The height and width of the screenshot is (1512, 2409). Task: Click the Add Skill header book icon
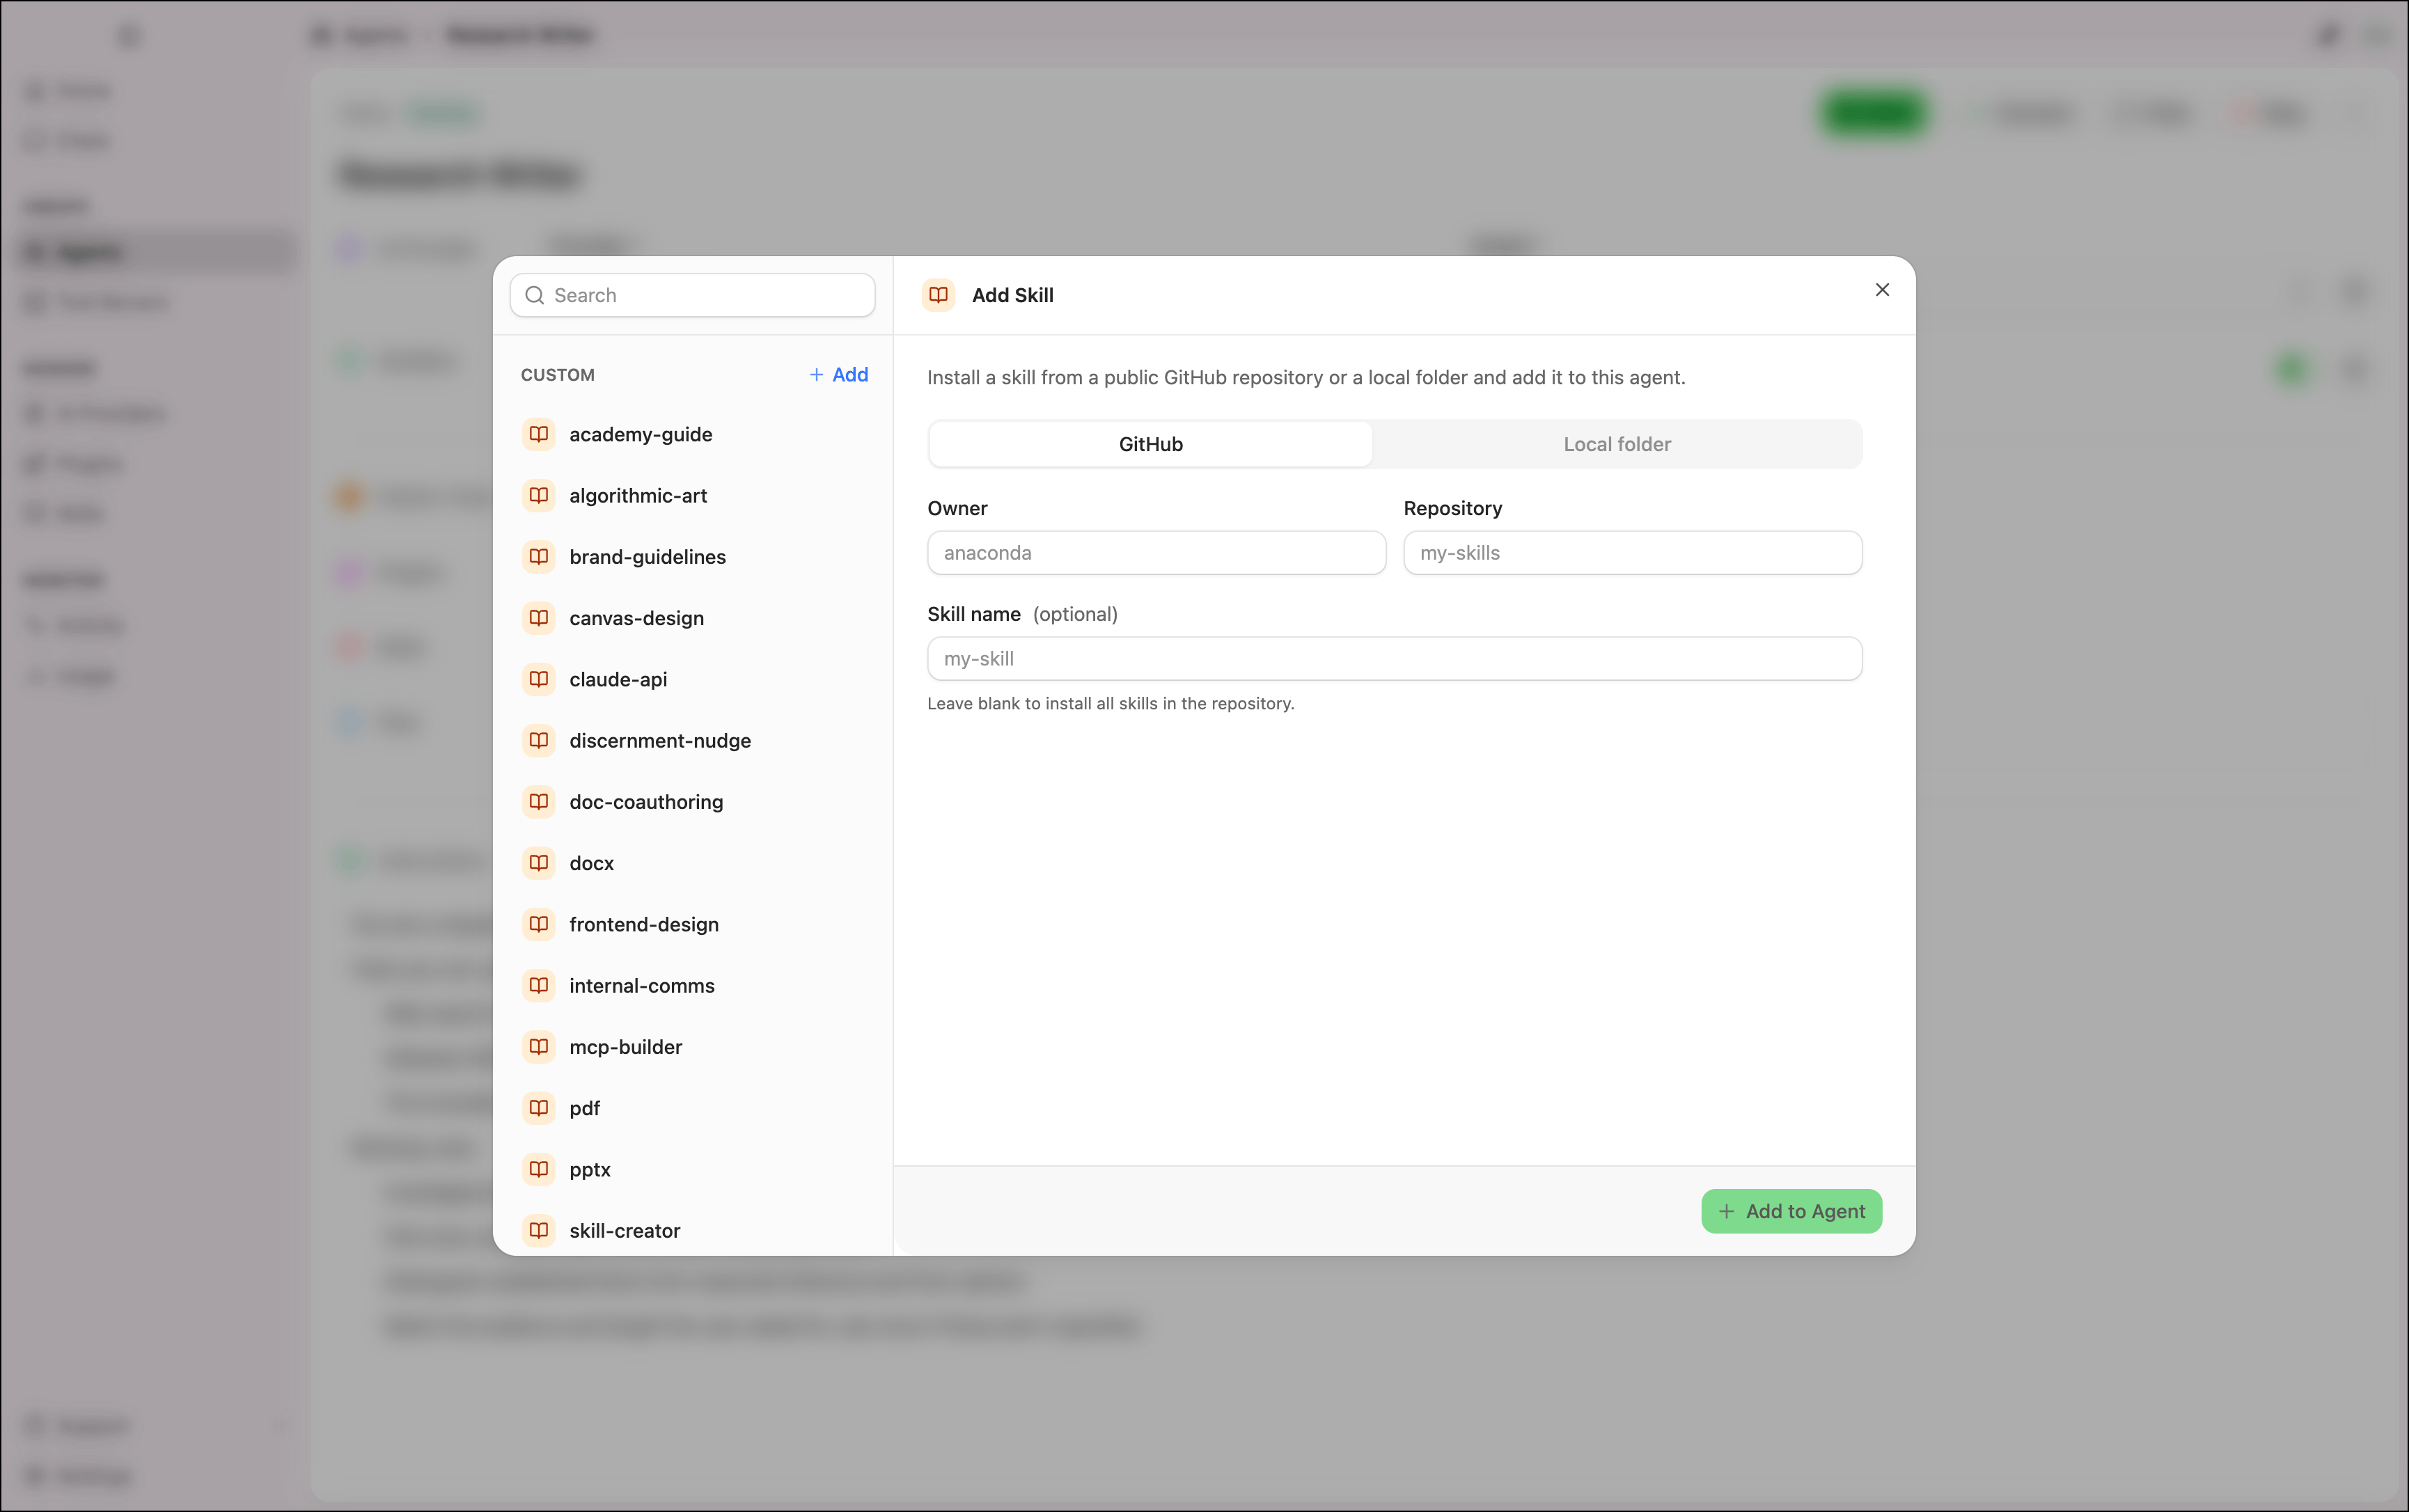(x=938, y=295)
